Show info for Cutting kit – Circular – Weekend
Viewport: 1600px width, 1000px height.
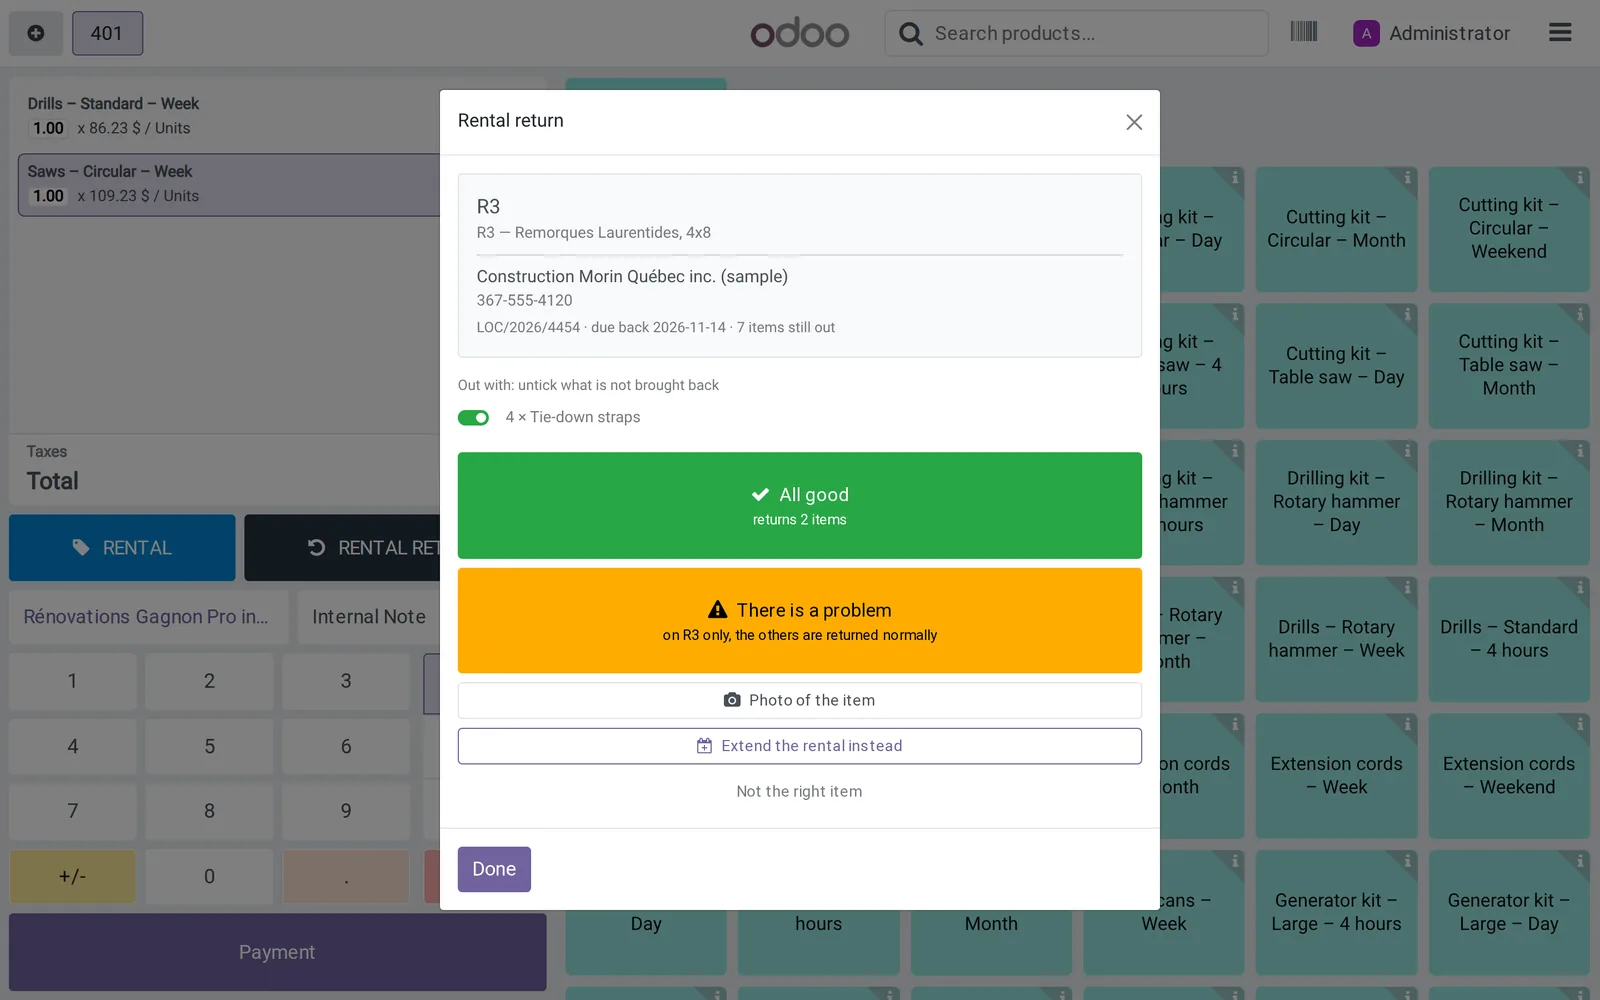point(1580,178)
